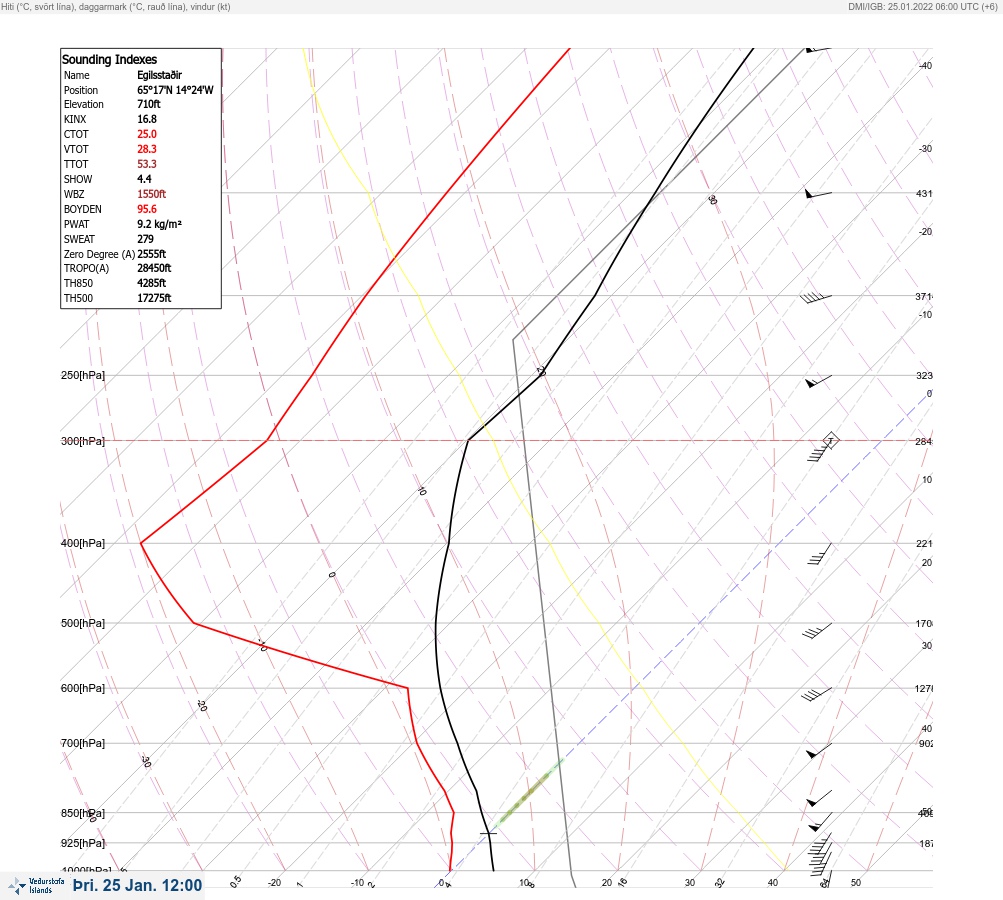Click the wind barb beside the 371 altitude label
The width and height of the screenshot is (1003, 900).
pos(816,297)
